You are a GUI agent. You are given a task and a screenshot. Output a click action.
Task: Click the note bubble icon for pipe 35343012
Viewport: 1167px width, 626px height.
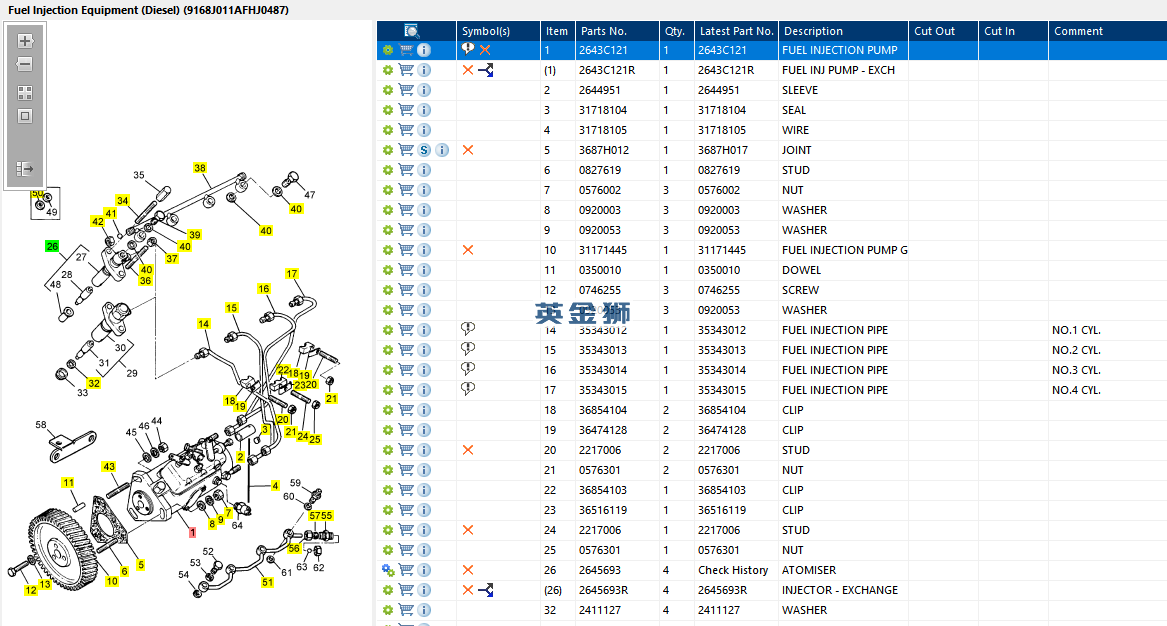(x=467, y=330)
